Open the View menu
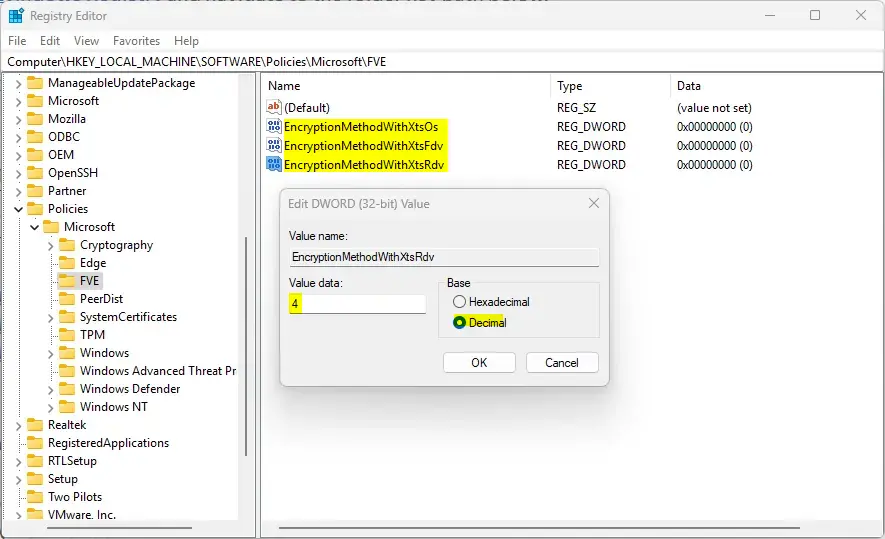The height and width of the screenshot is (539, 885). tap(86, 41)
